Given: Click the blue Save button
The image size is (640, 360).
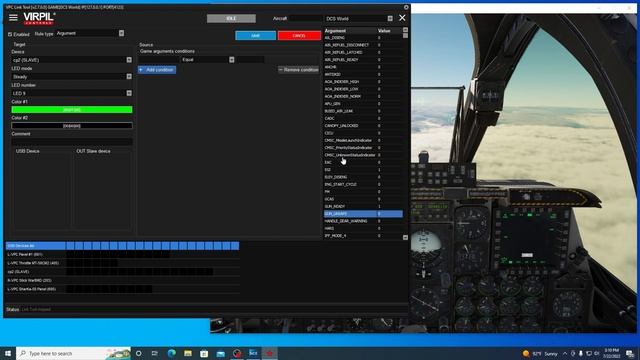Looking at the screenshot, I should coord(256,36).
